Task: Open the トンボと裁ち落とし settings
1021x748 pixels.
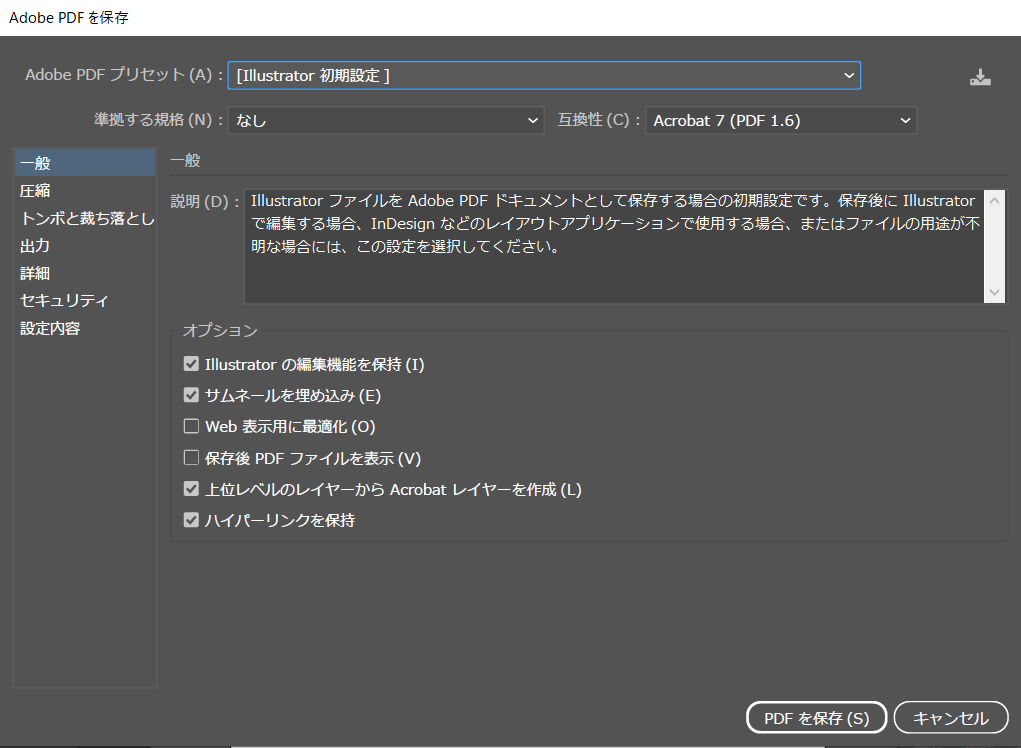Action: coord(84,218)
